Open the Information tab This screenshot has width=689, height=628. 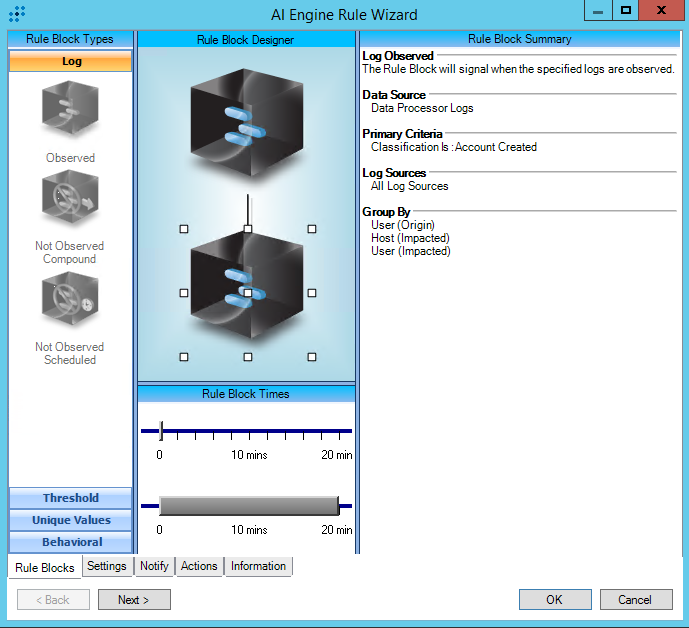point(258,566)
